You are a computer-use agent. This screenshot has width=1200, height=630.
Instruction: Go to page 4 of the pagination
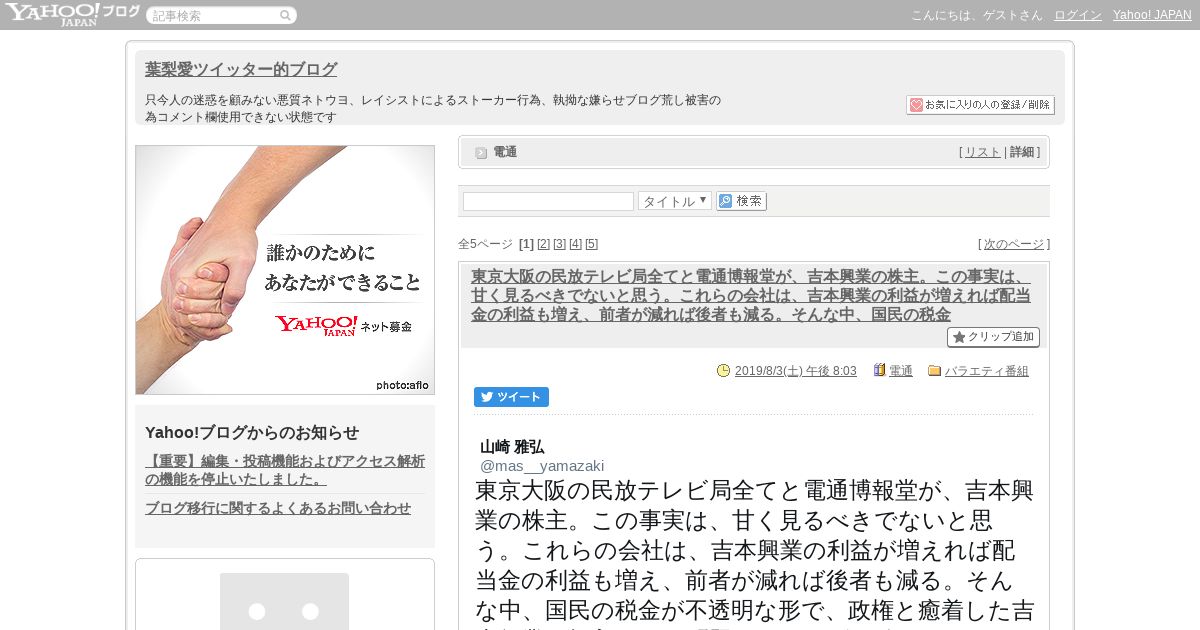(x=575, y=244)
